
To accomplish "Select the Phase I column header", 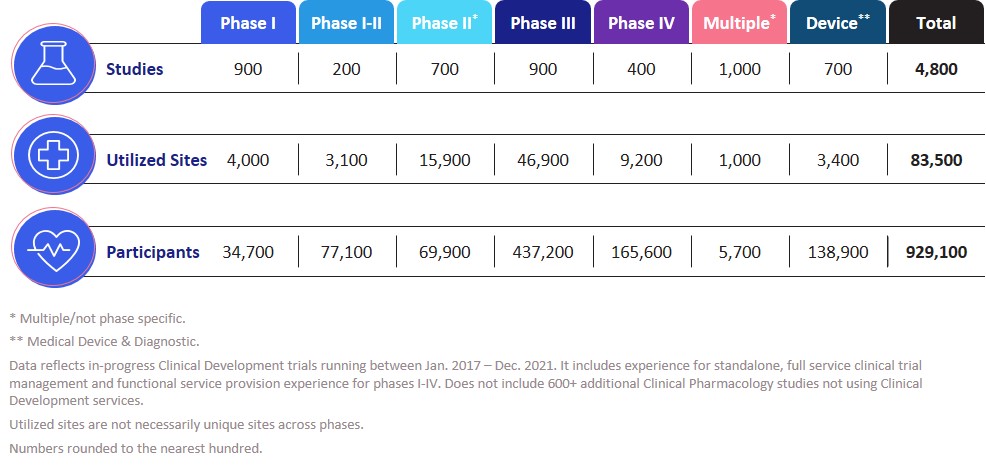I will click(247, 23).
